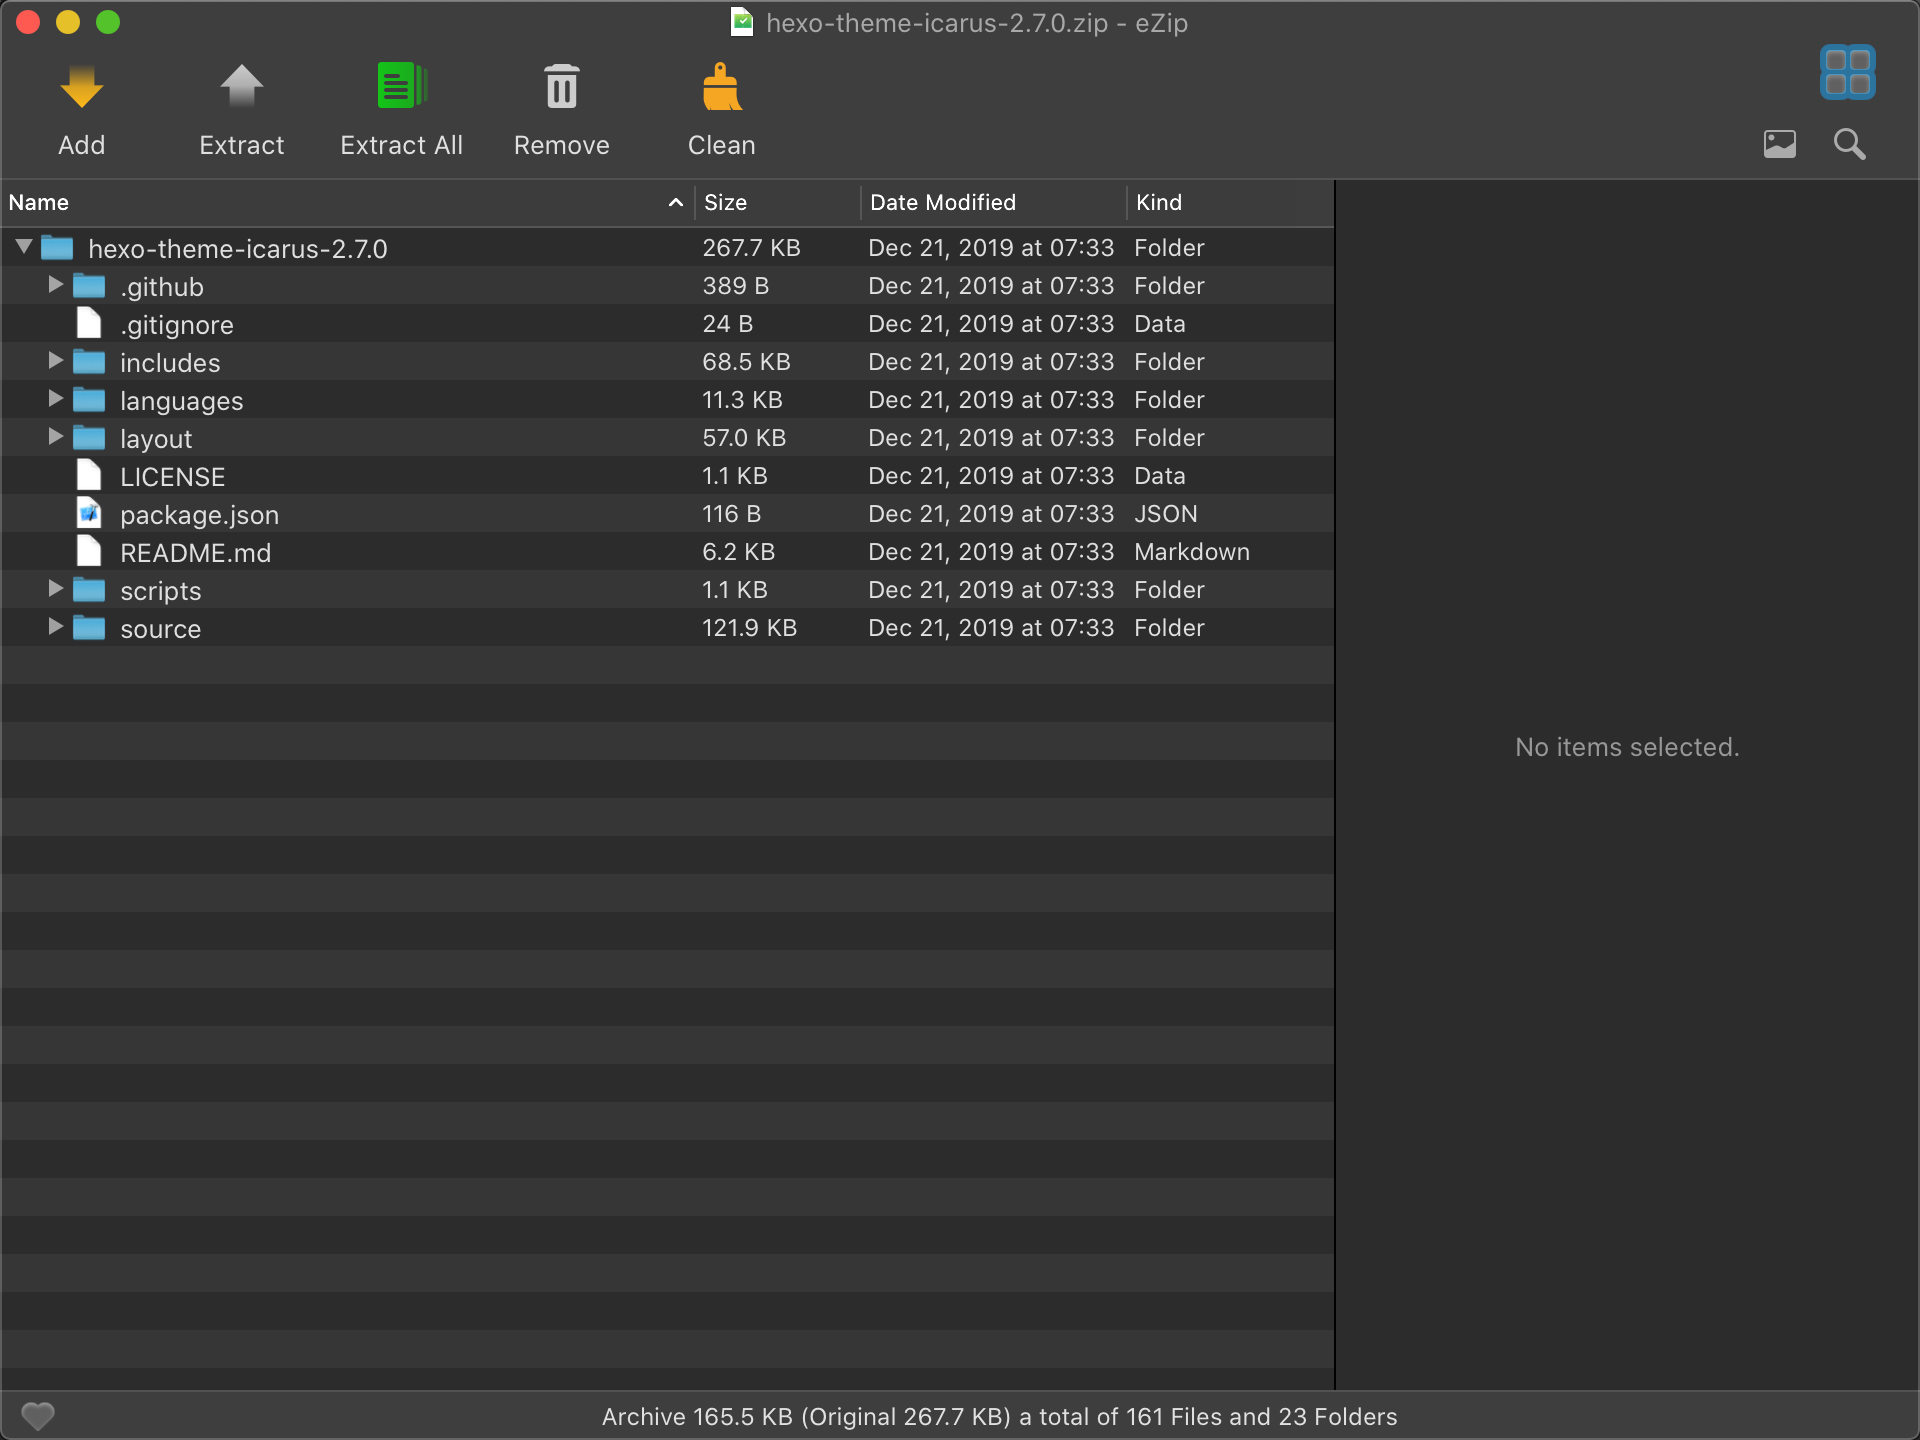Click the .gitignore file icon
The width and height of the screenshot is (1920, 1440).
[89, 323]
